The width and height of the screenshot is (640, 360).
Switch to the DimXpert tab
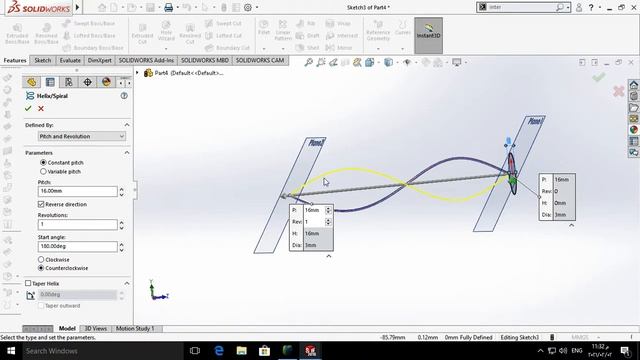click(100, 60)
